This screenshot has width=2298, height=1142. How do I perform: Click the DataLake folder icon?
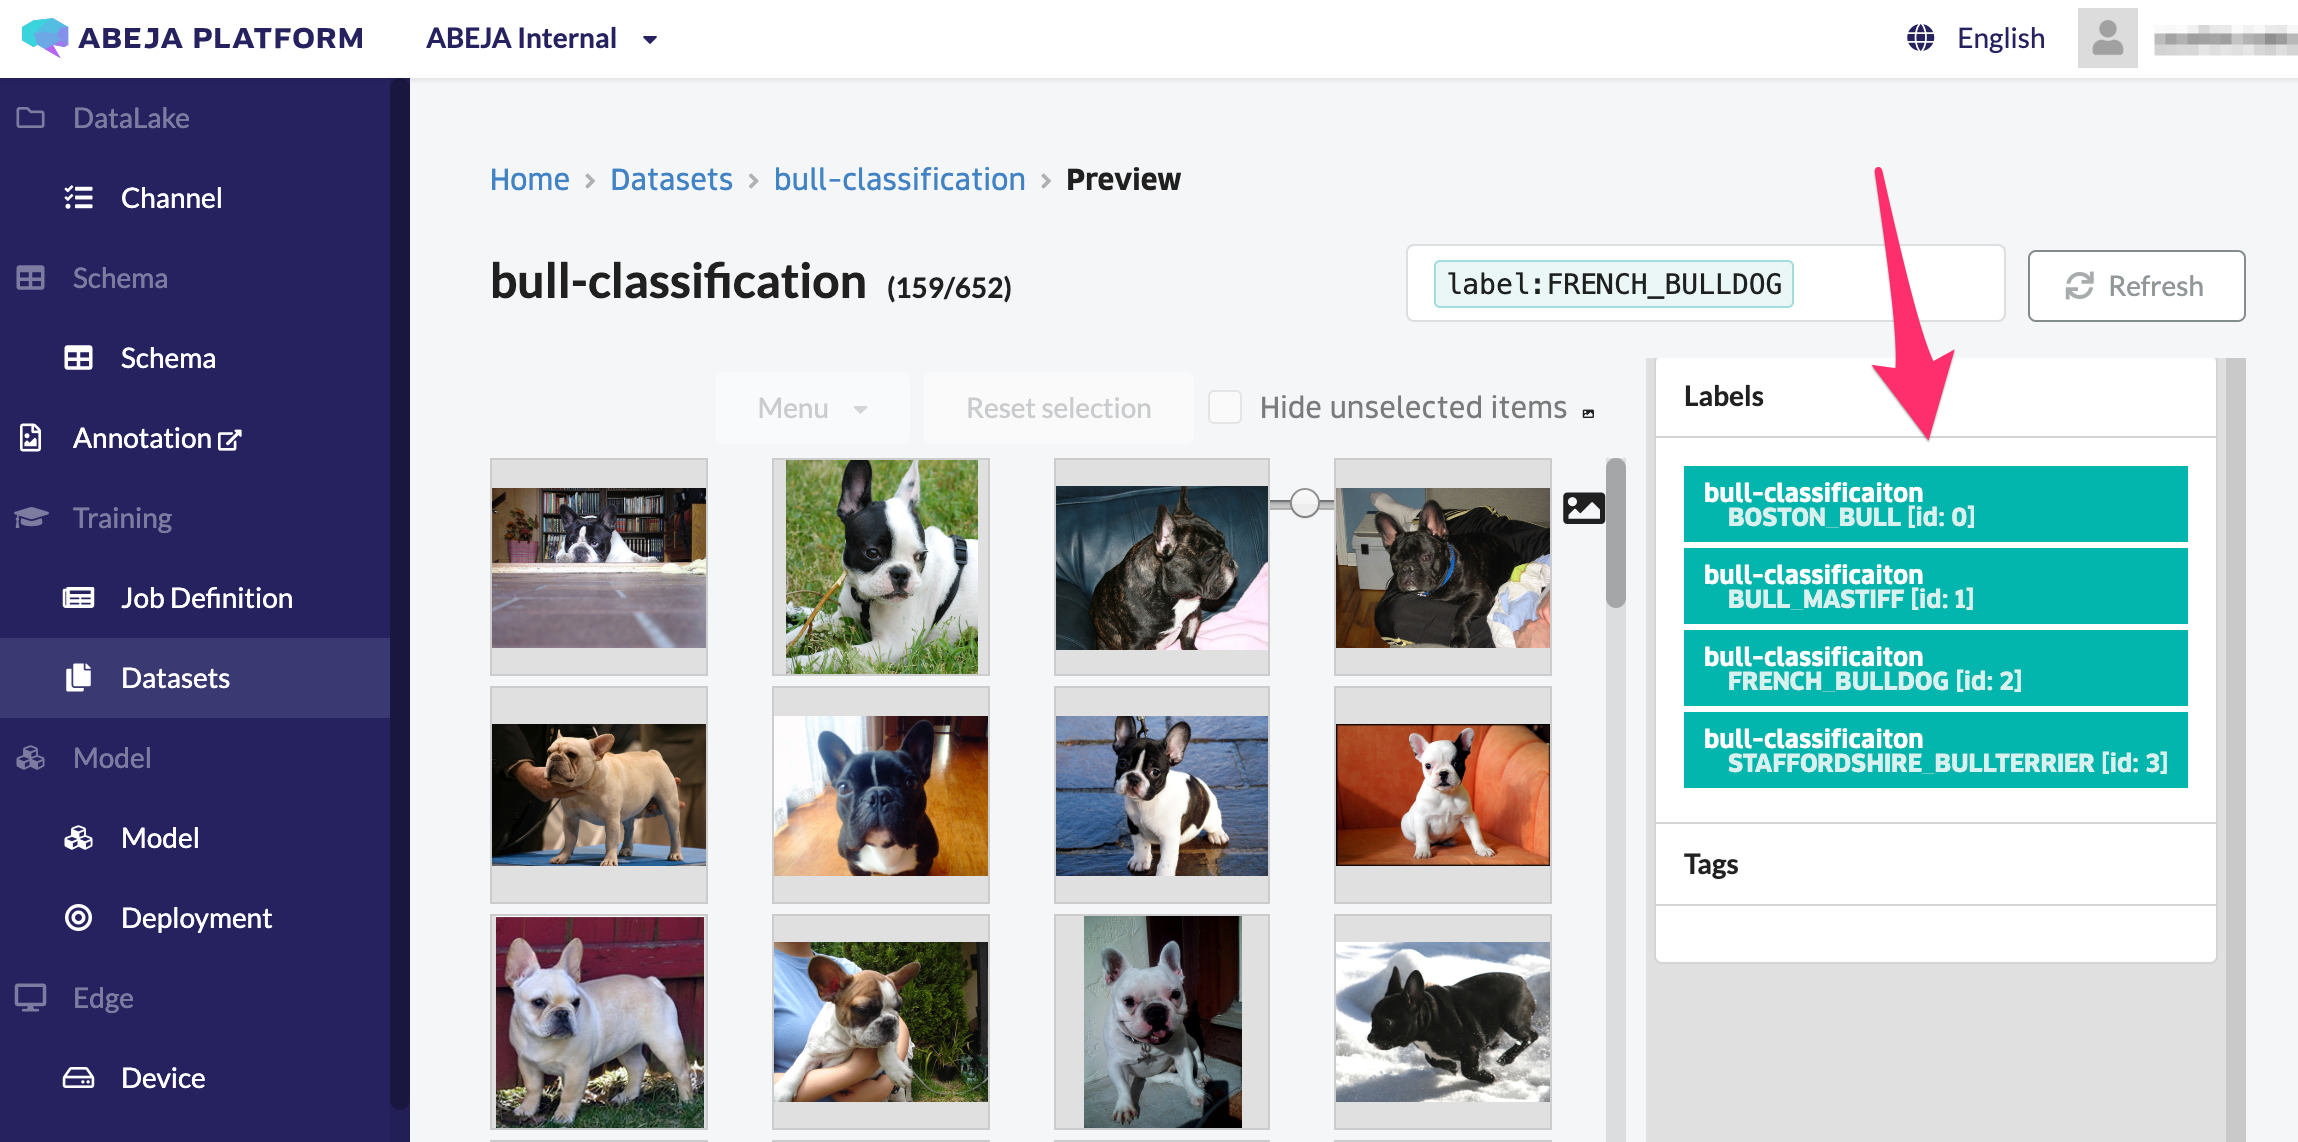[31, 118]
